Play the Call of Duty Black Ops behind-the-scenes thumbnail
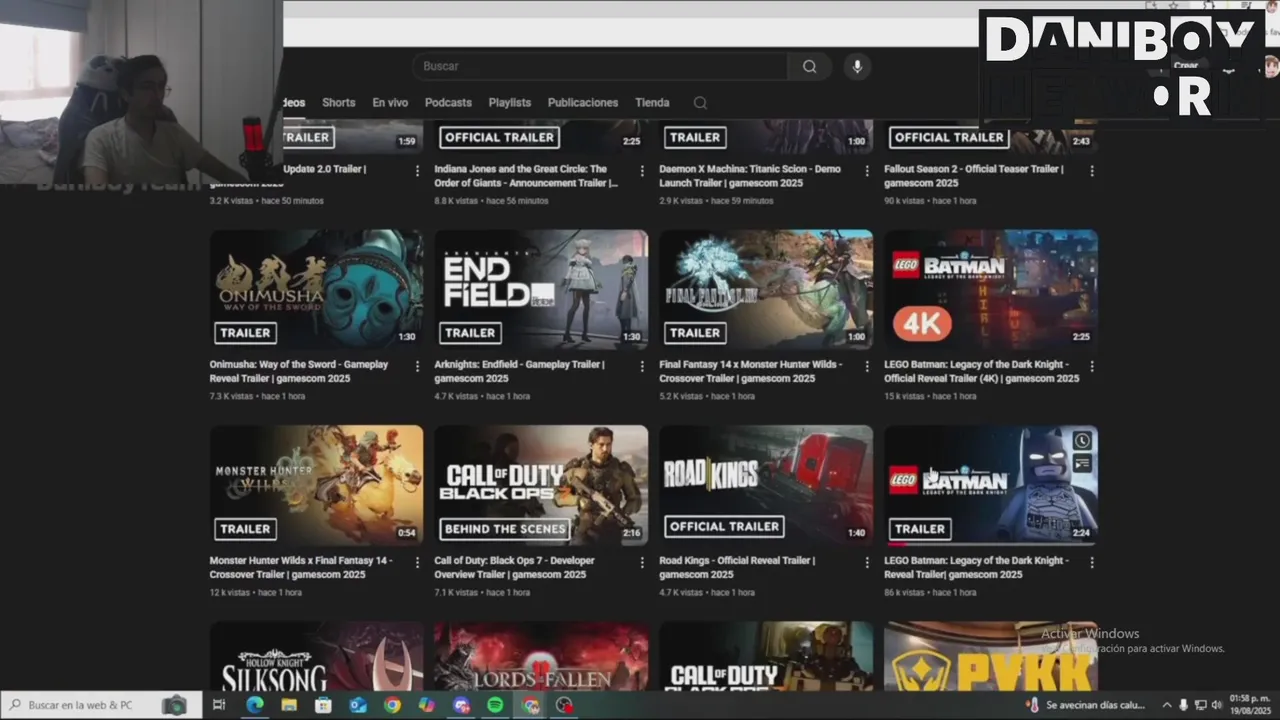Screen dimensions: 1280x720 541,485
